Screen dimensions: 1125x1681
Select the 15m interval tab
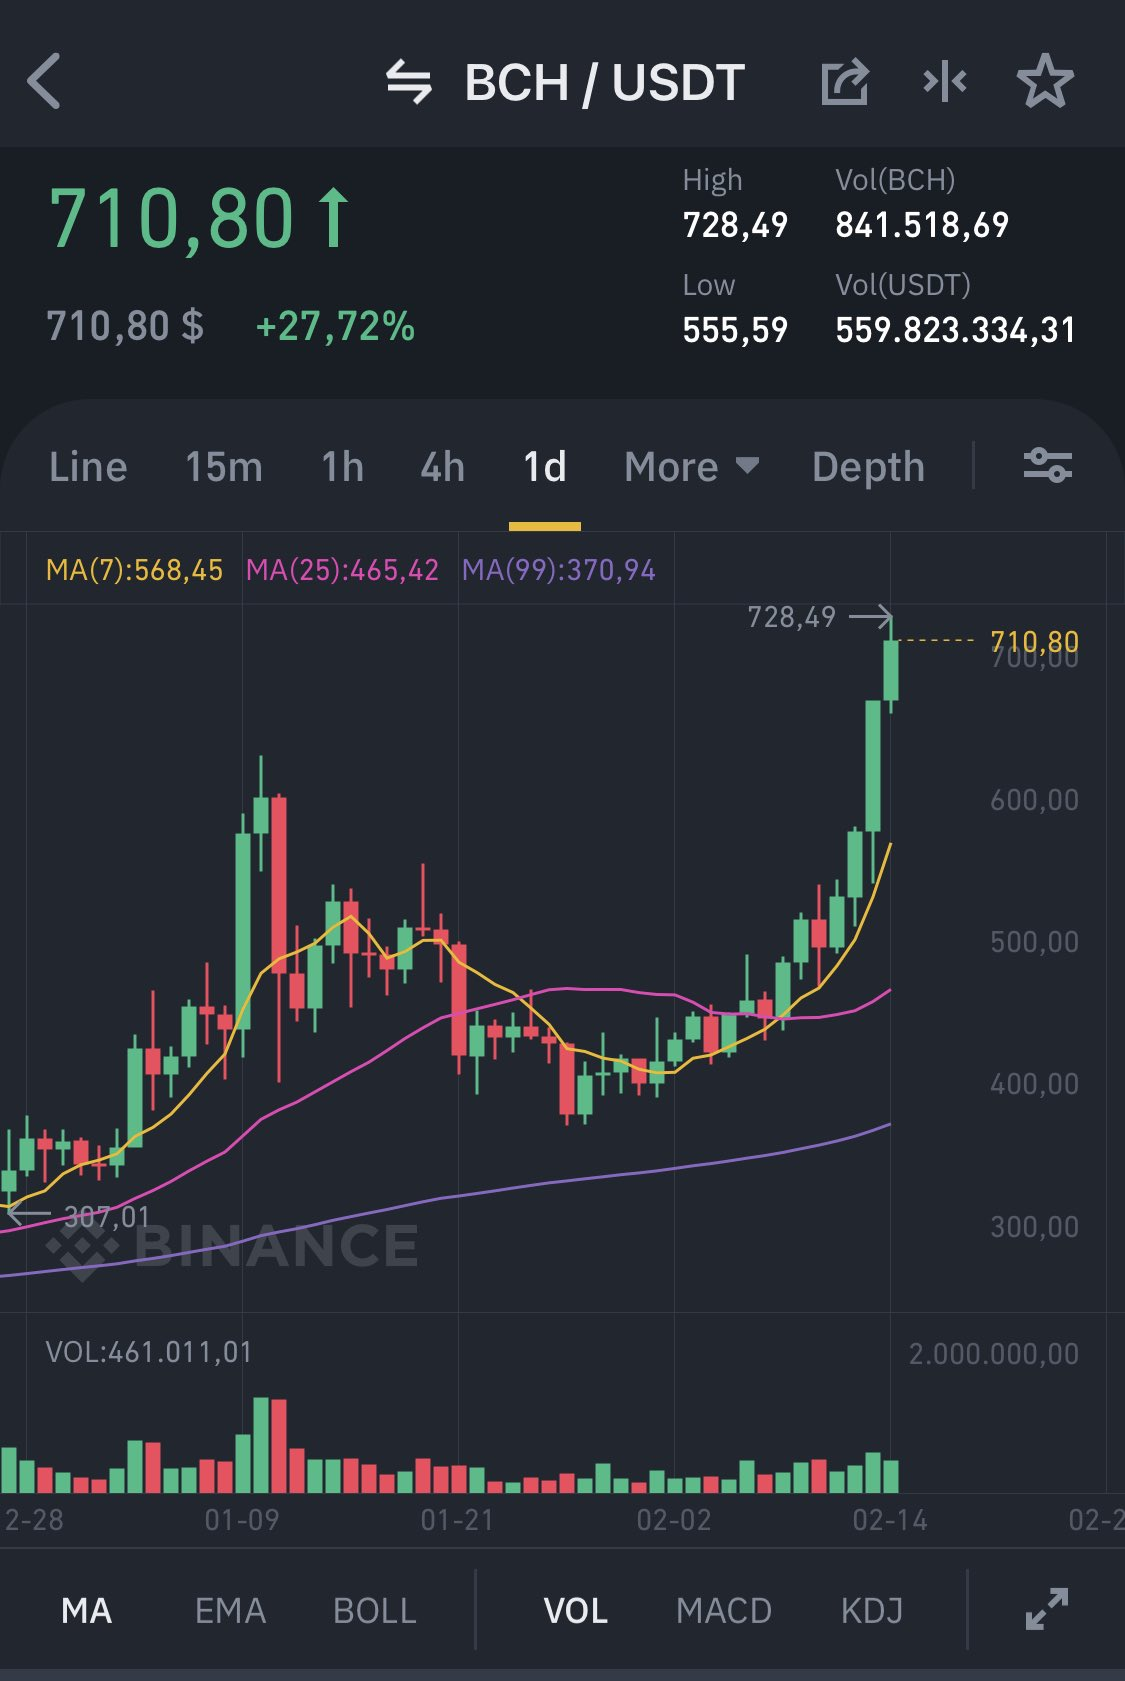[224, 467]
